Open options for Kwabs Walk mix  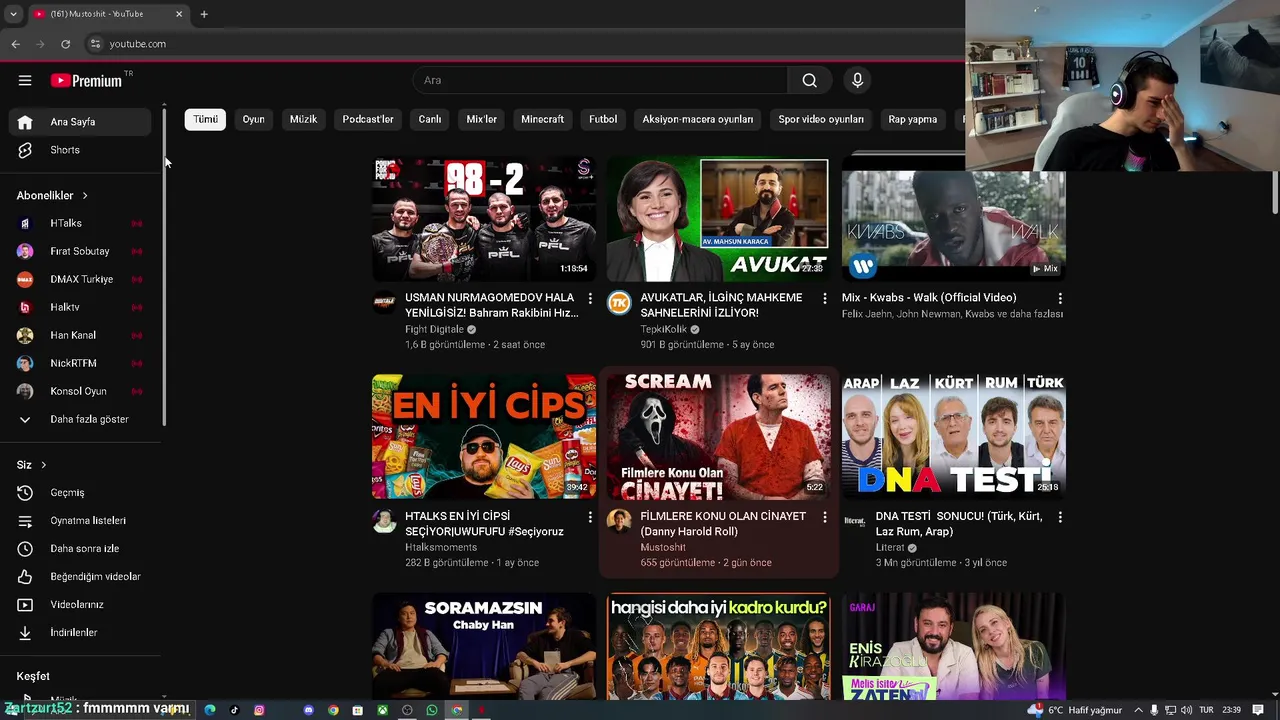[1060, 298]
